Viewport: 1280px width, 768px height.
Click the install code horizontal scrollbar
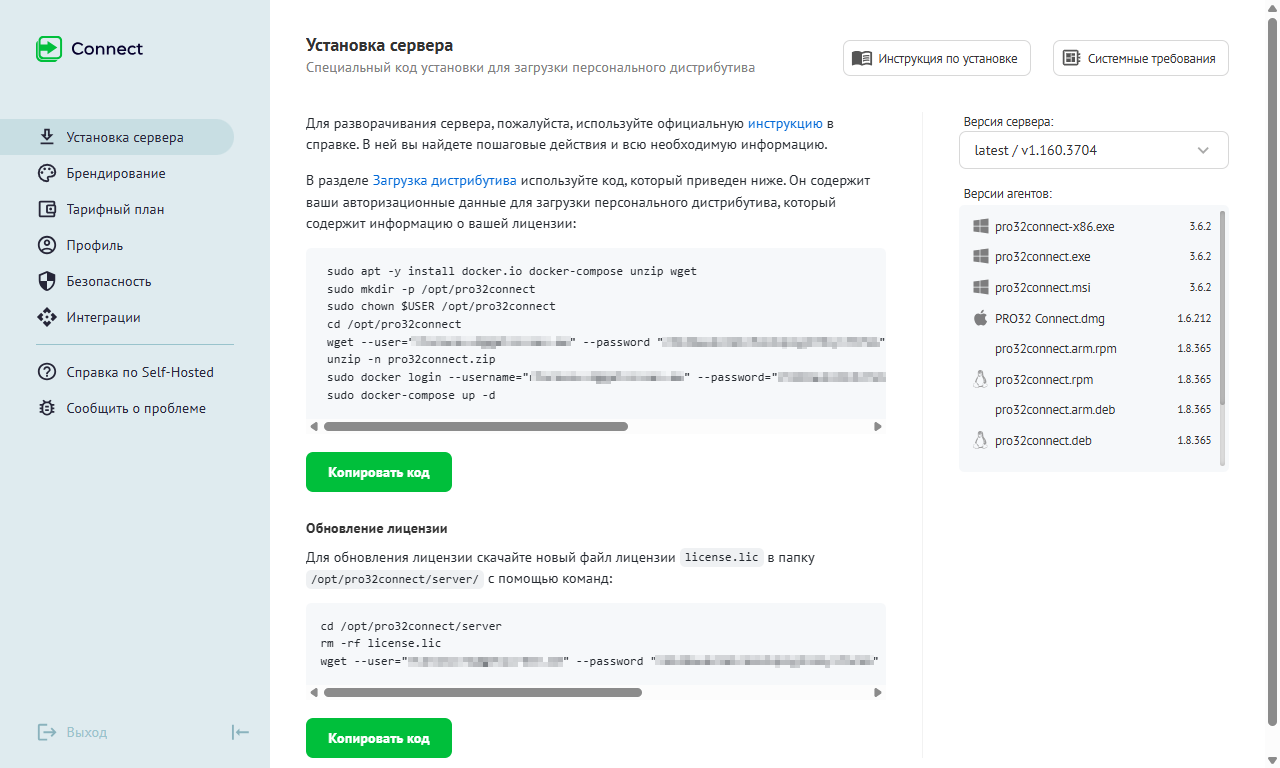pos(475,427)
